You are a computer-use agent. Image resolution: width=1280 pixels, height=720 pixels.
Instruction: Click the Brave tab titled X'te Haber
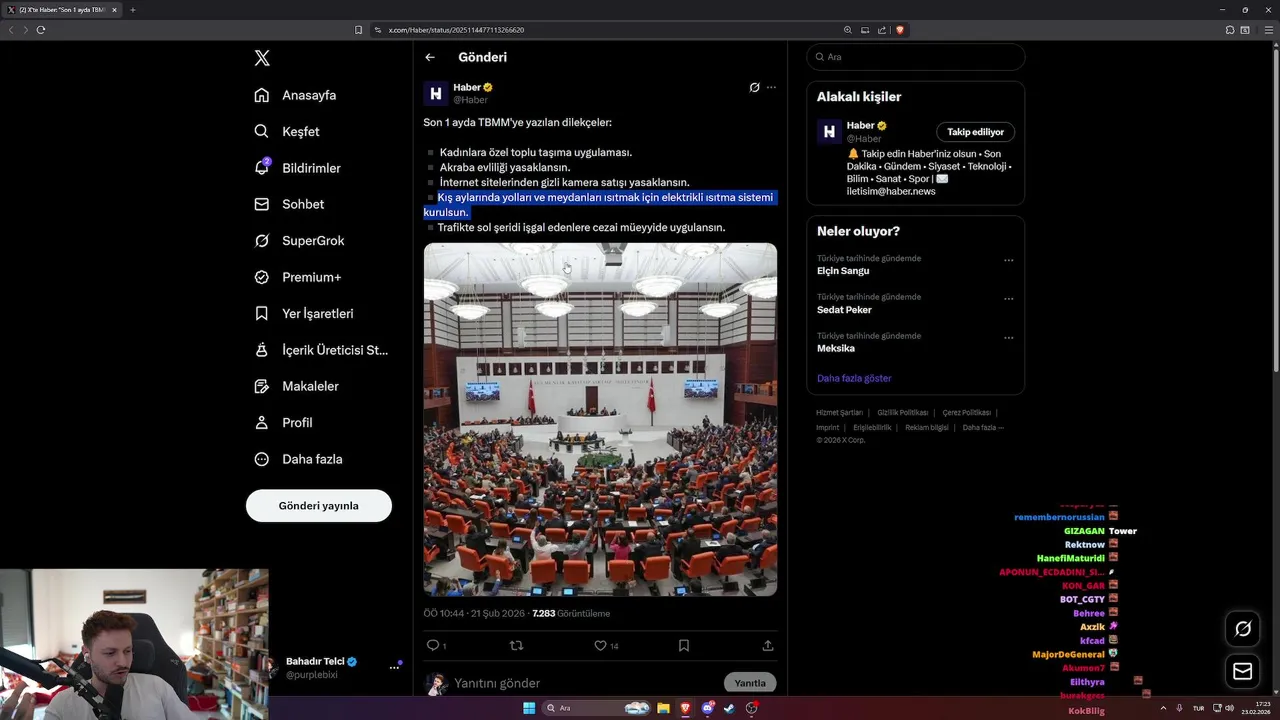[62, 10]
